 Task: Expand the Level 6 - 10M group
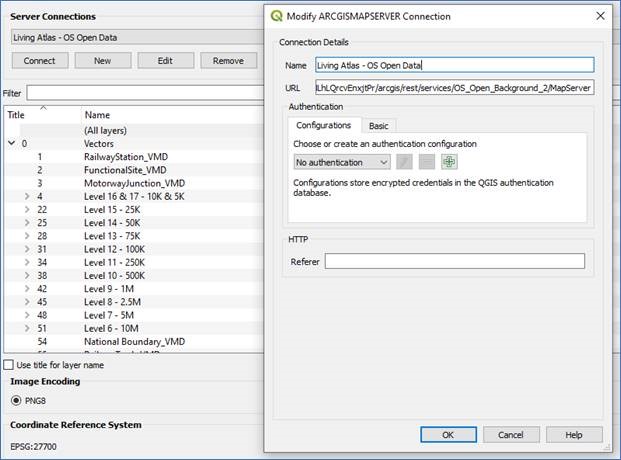coord(27,328)
